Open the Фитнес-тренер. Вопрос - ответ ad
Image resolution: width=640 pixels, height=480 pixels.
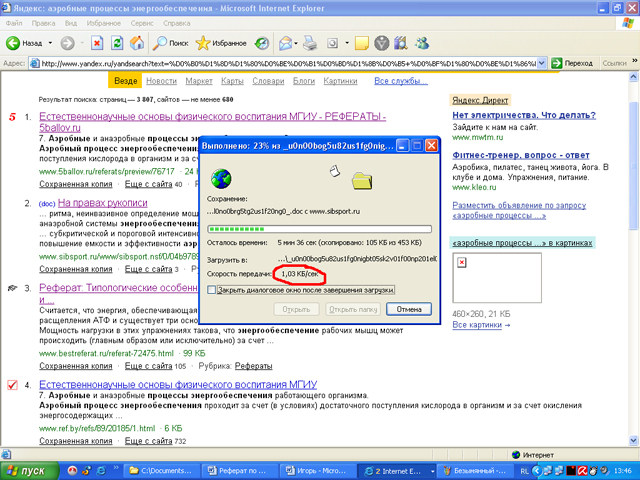pos(521,155)
